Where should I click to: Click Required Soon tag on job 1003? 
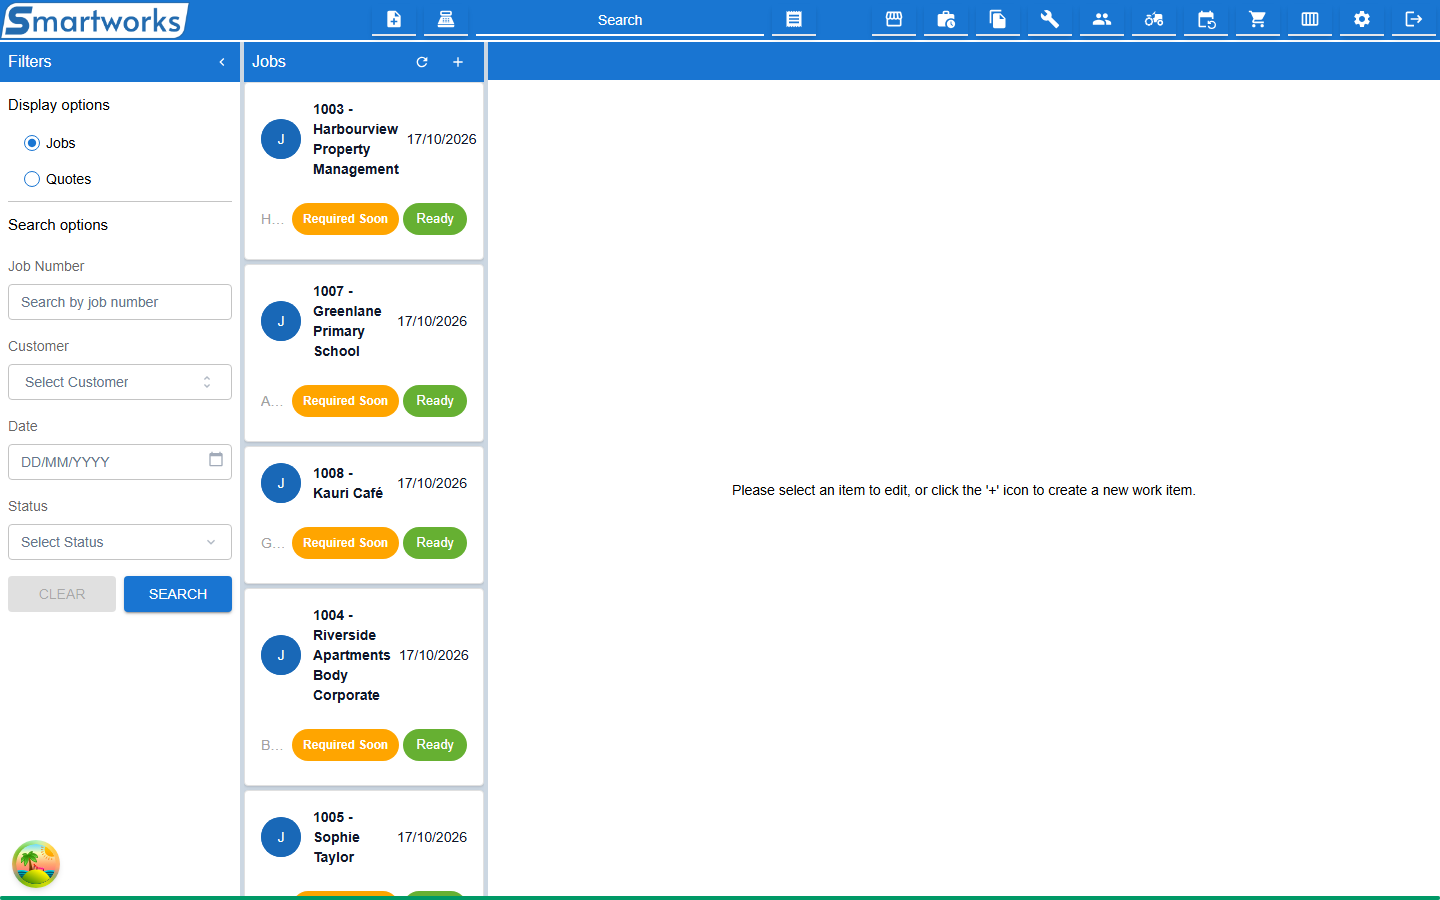[345, 219]
